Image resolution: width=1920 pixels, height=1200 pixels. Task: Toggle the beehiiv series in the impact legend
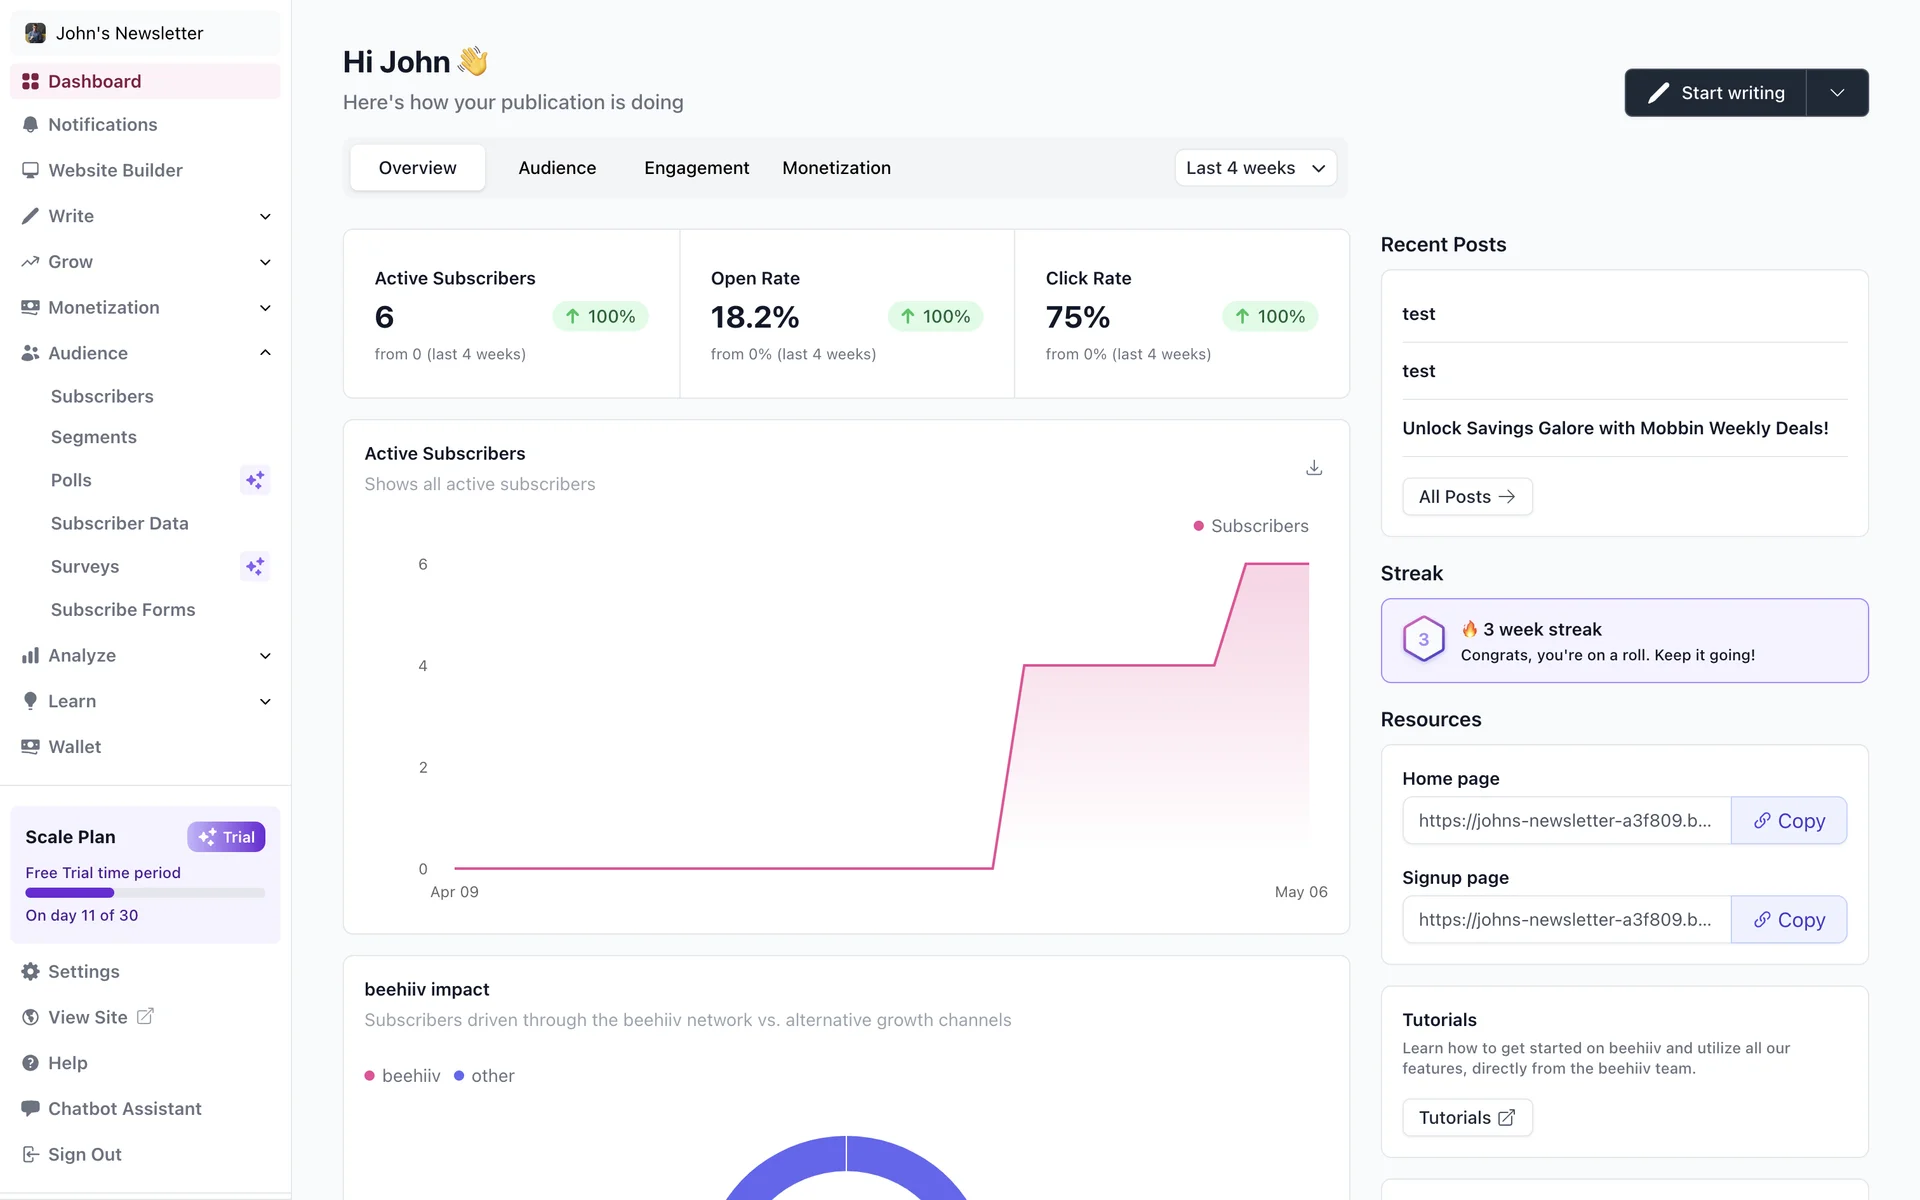coord(402,1076)
